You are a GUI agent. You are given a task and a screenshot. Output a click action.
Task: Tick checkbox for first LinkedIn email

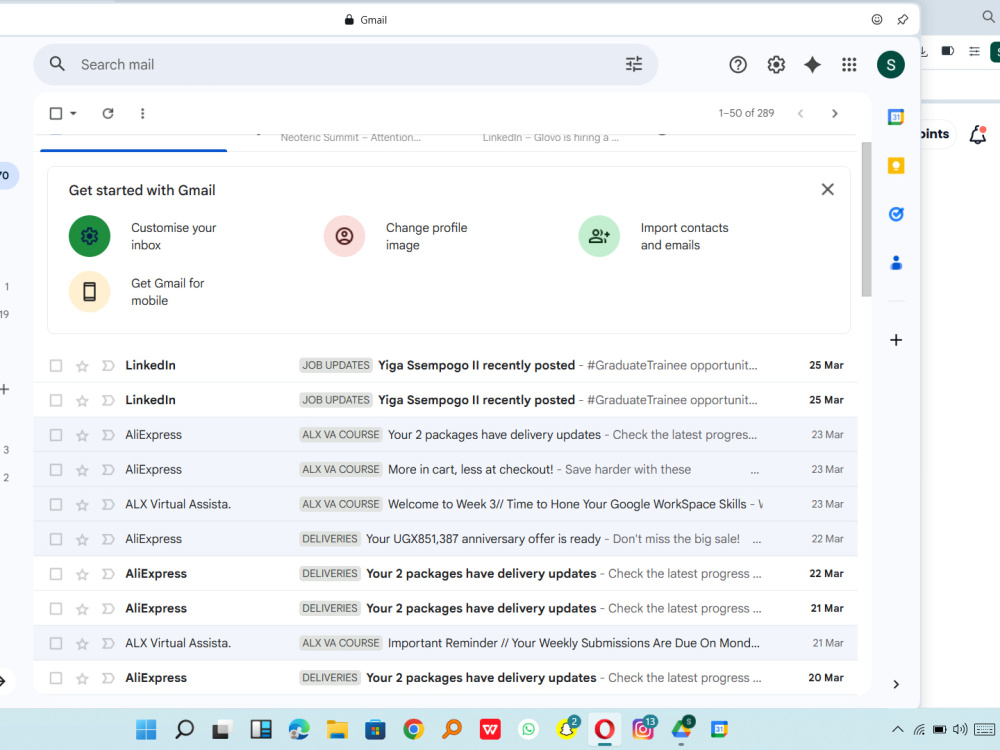point(56,366)
